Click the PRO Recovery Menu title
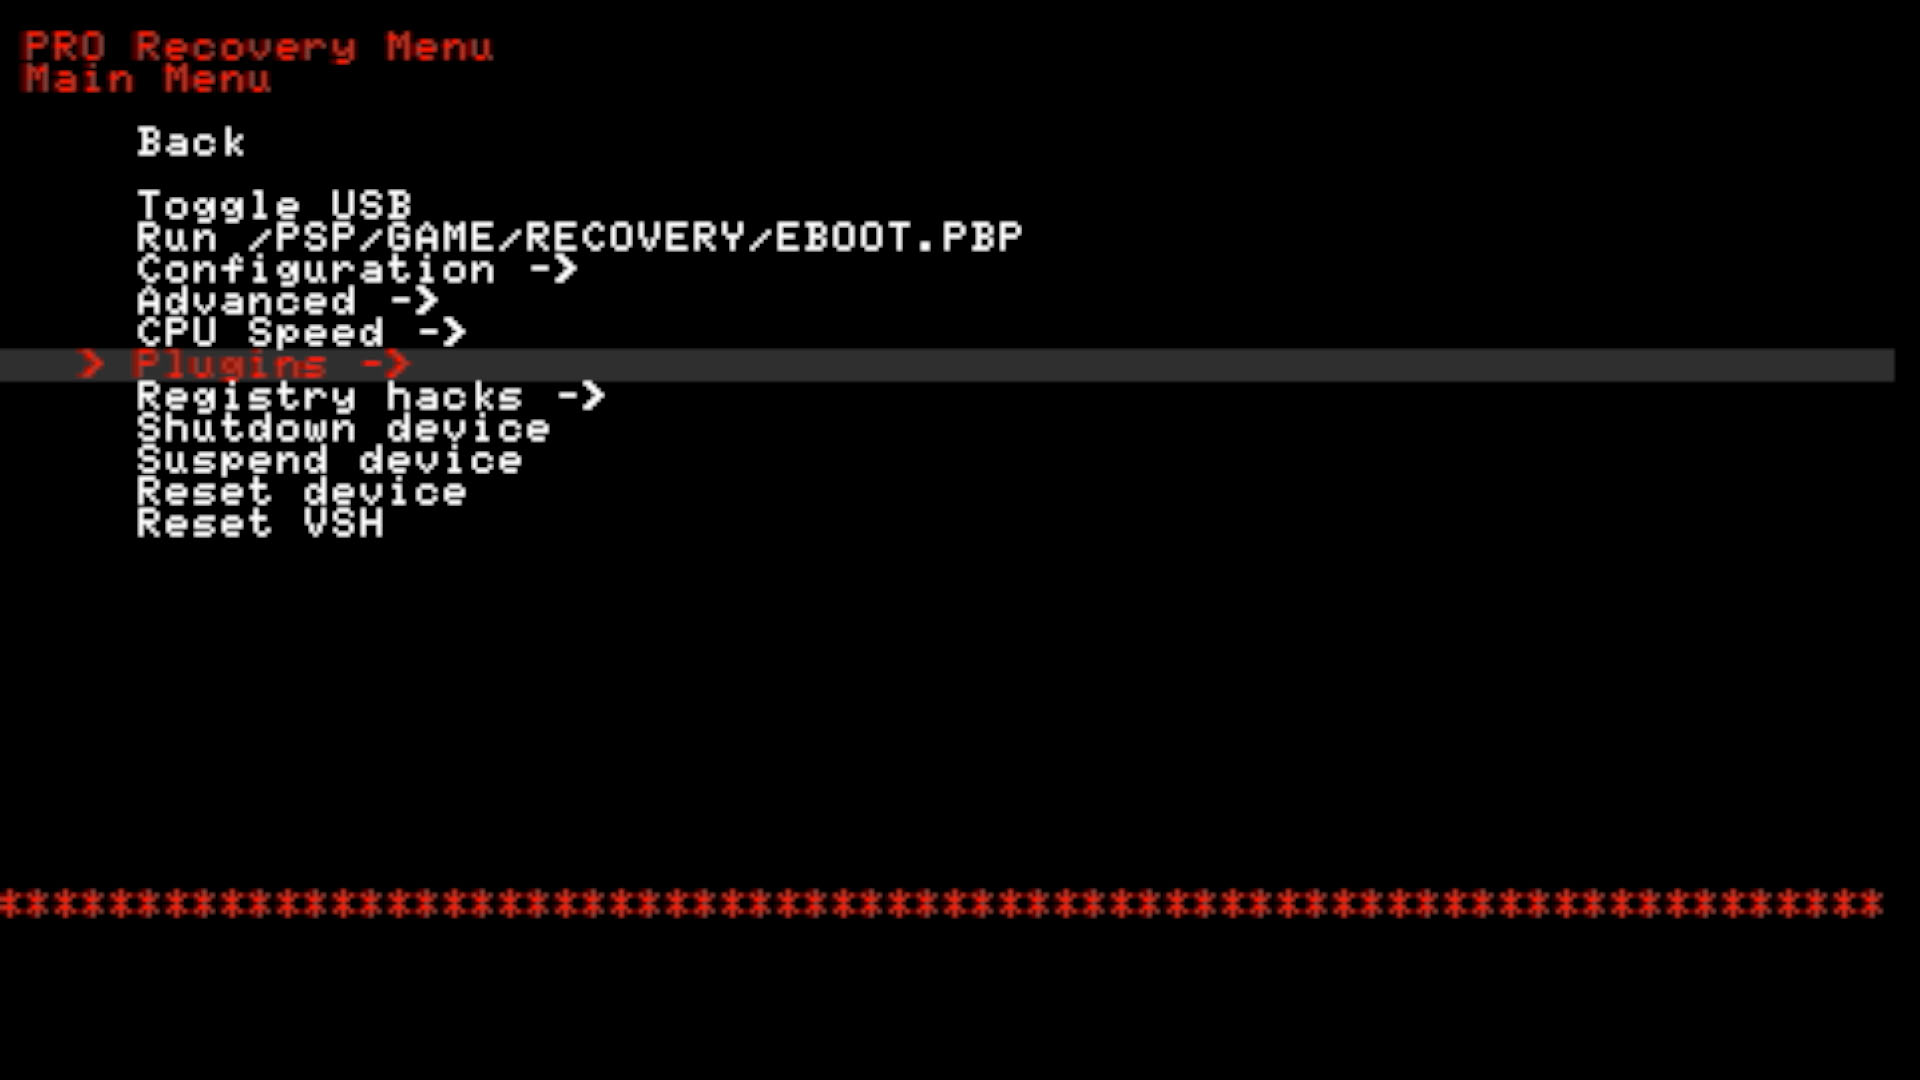This screenshot has height=1080, width=1920. tap(258, 47)
